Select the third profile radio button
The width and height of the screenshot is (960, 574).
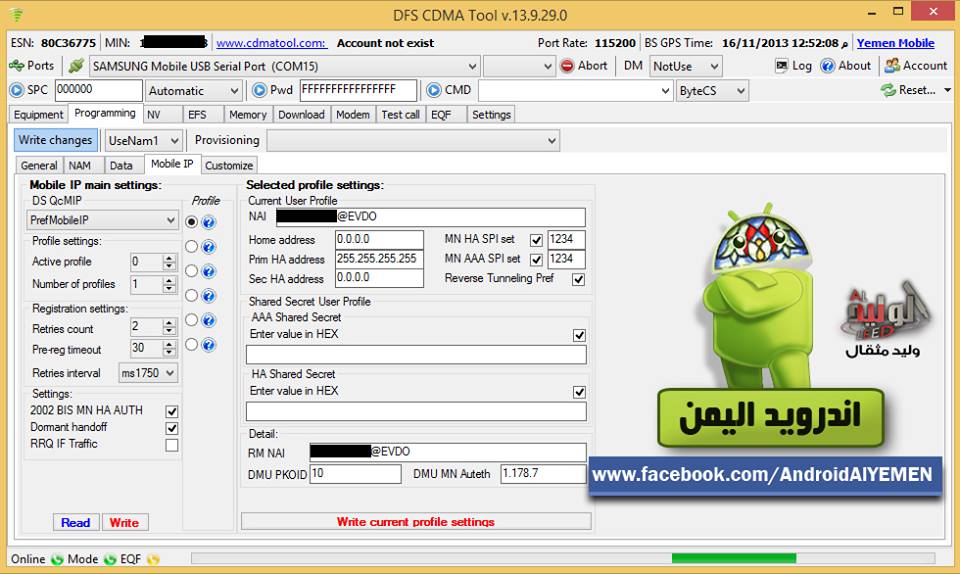tap(192, 271)
